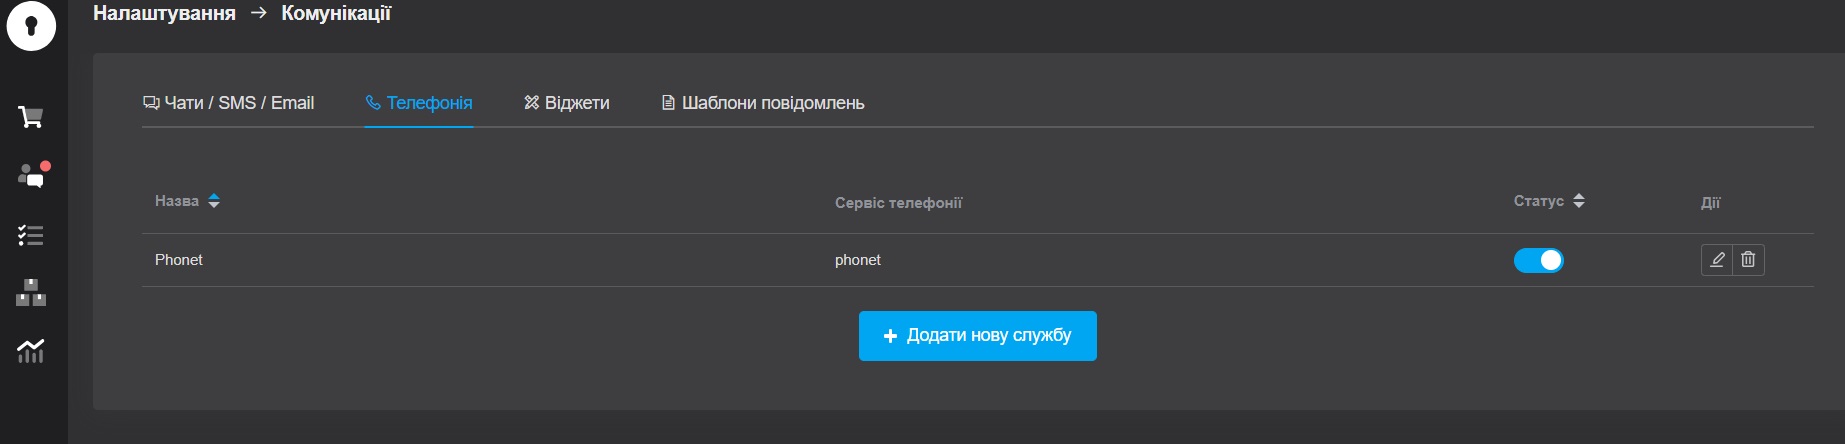Toggle the Phonet status switch off
The image size is (1845, 444).
1538,260
